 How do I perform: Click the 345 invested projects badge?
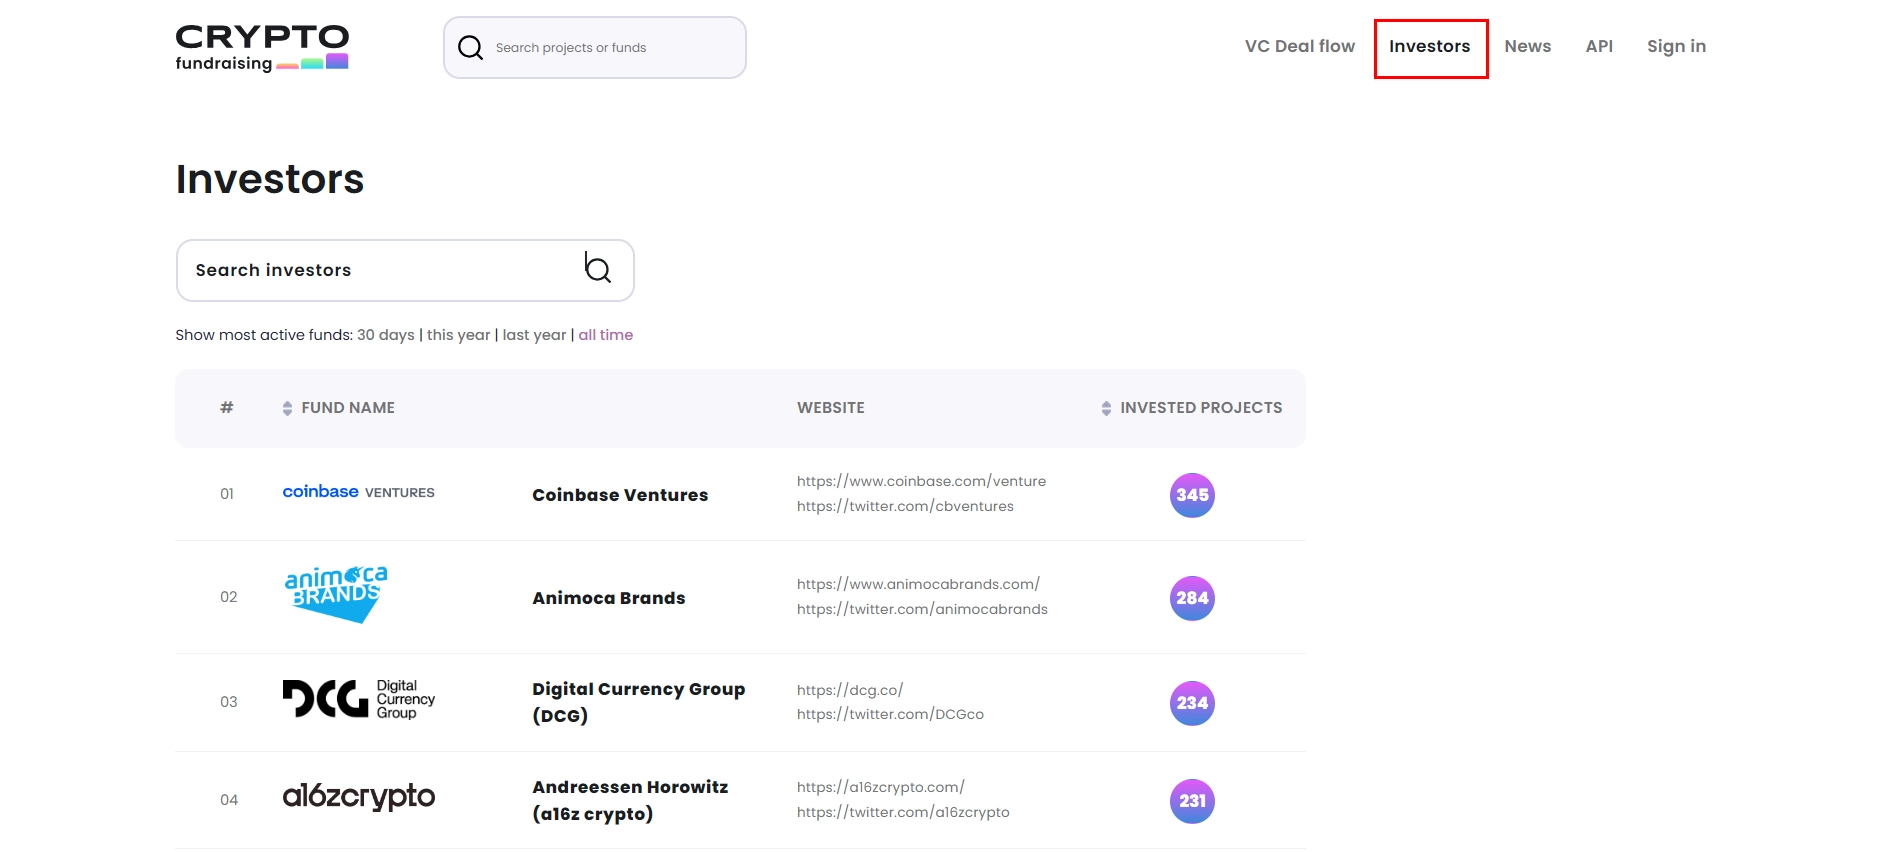1192,495
